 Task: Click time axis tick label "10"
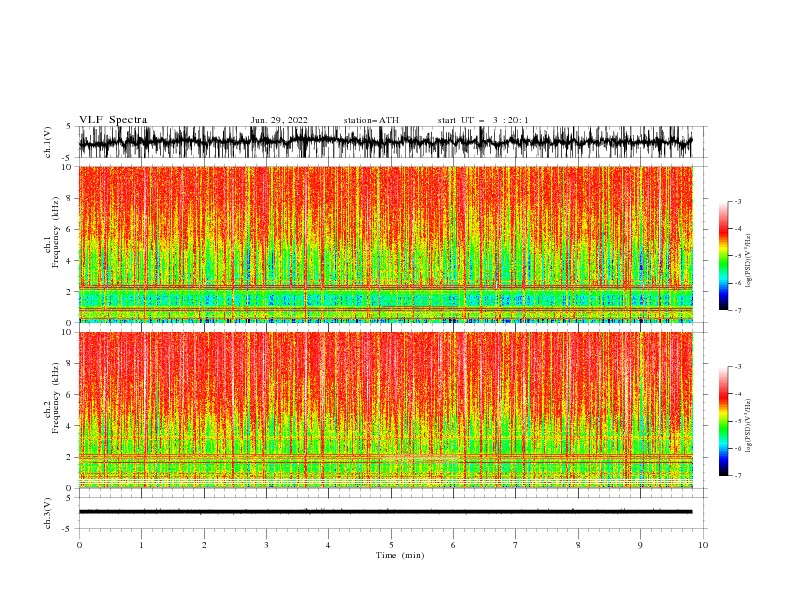pyautogui.click(x=703, y=545)
